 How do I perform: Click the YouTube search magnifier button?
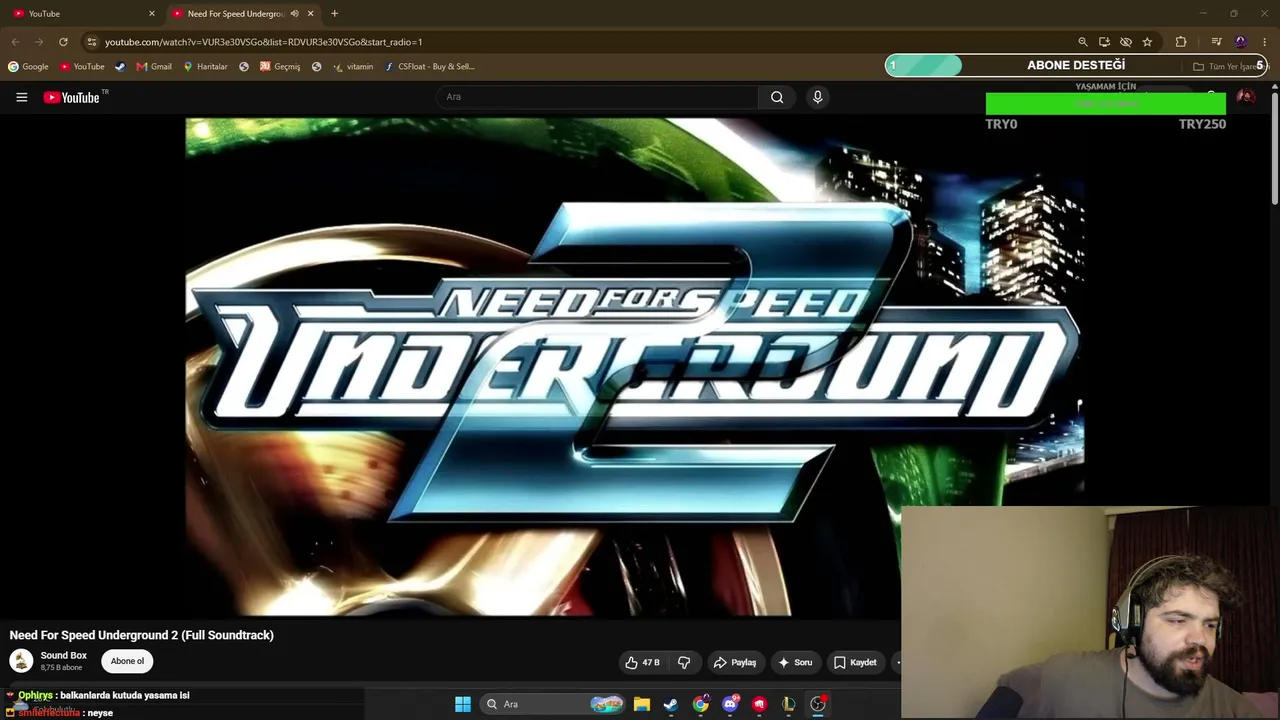click(x=777, y=97)
